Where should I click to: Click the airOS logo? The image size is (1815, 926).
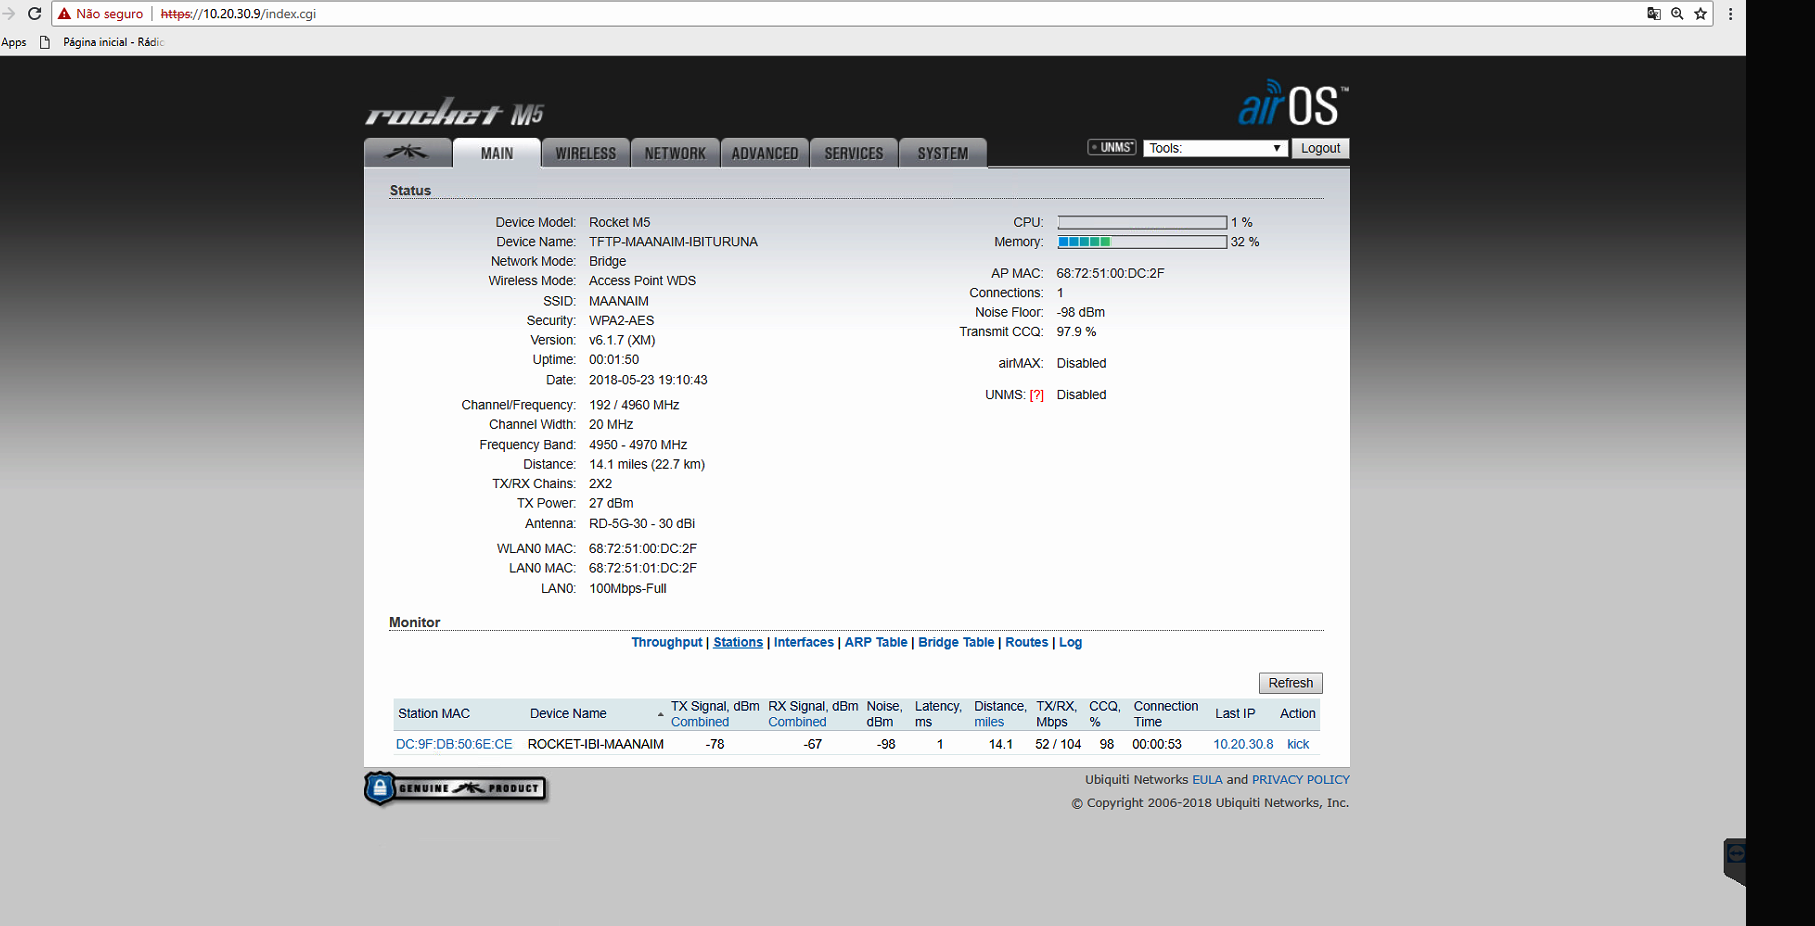pos(1293,103)
